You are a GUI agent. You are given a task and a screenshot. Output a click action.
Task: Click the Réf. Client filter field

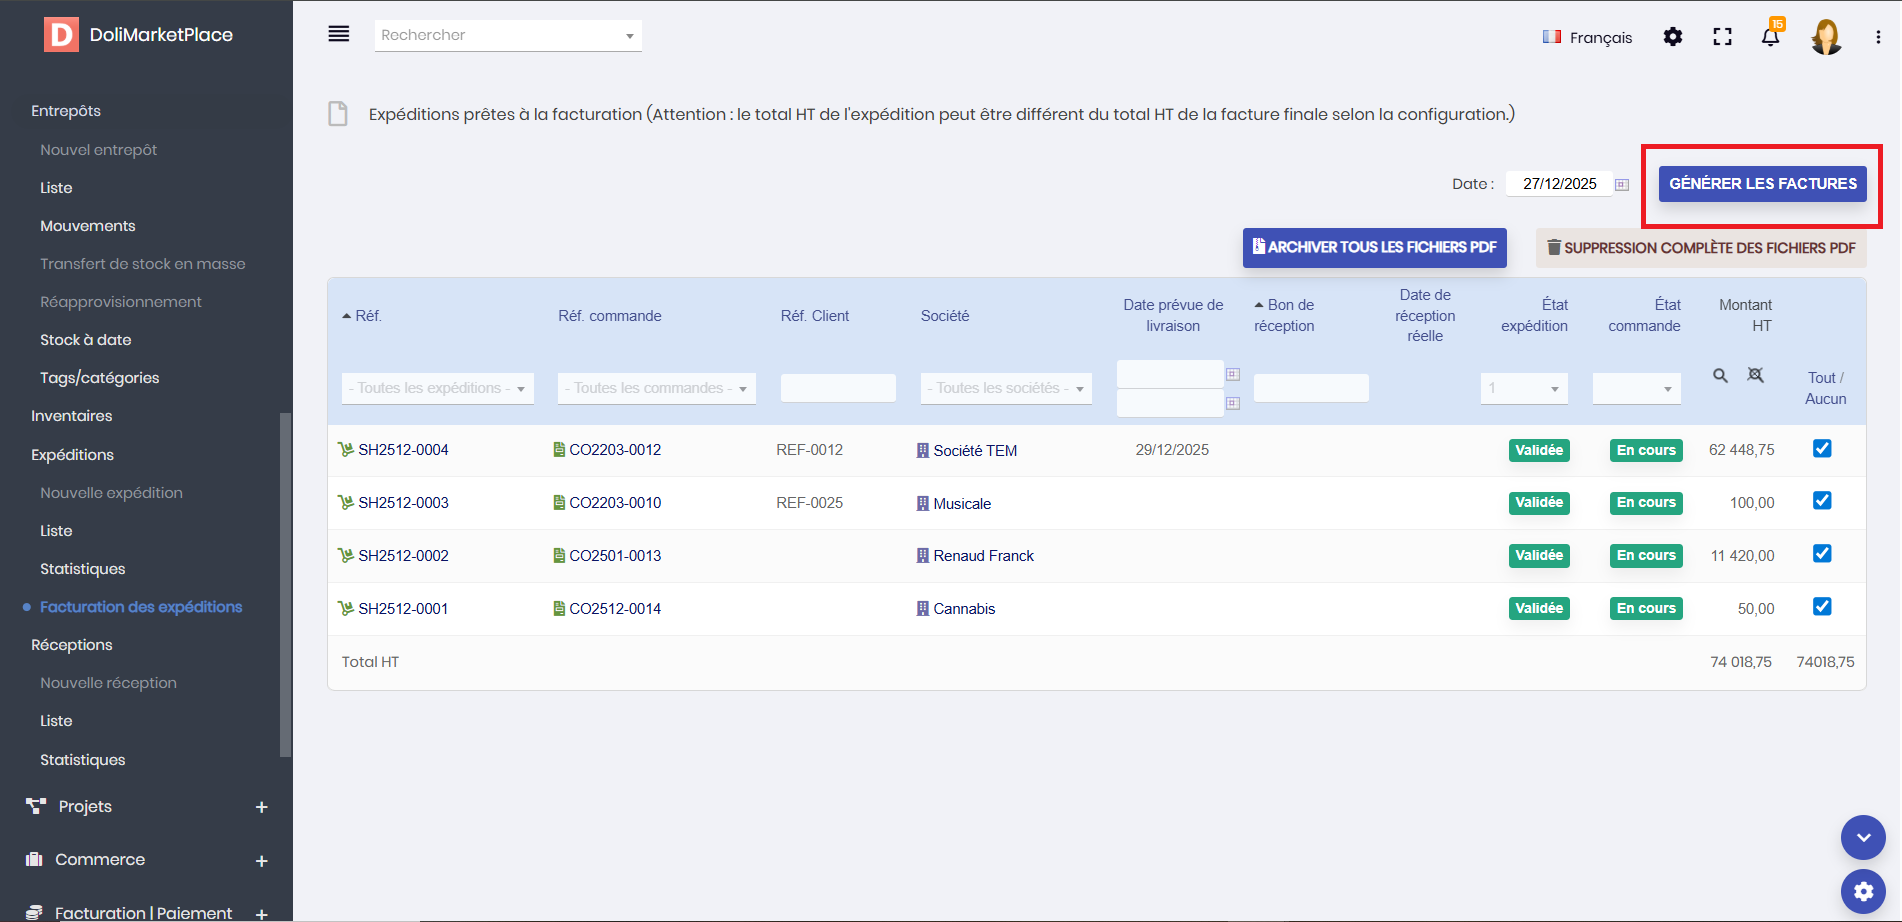[x=837, y=388]
